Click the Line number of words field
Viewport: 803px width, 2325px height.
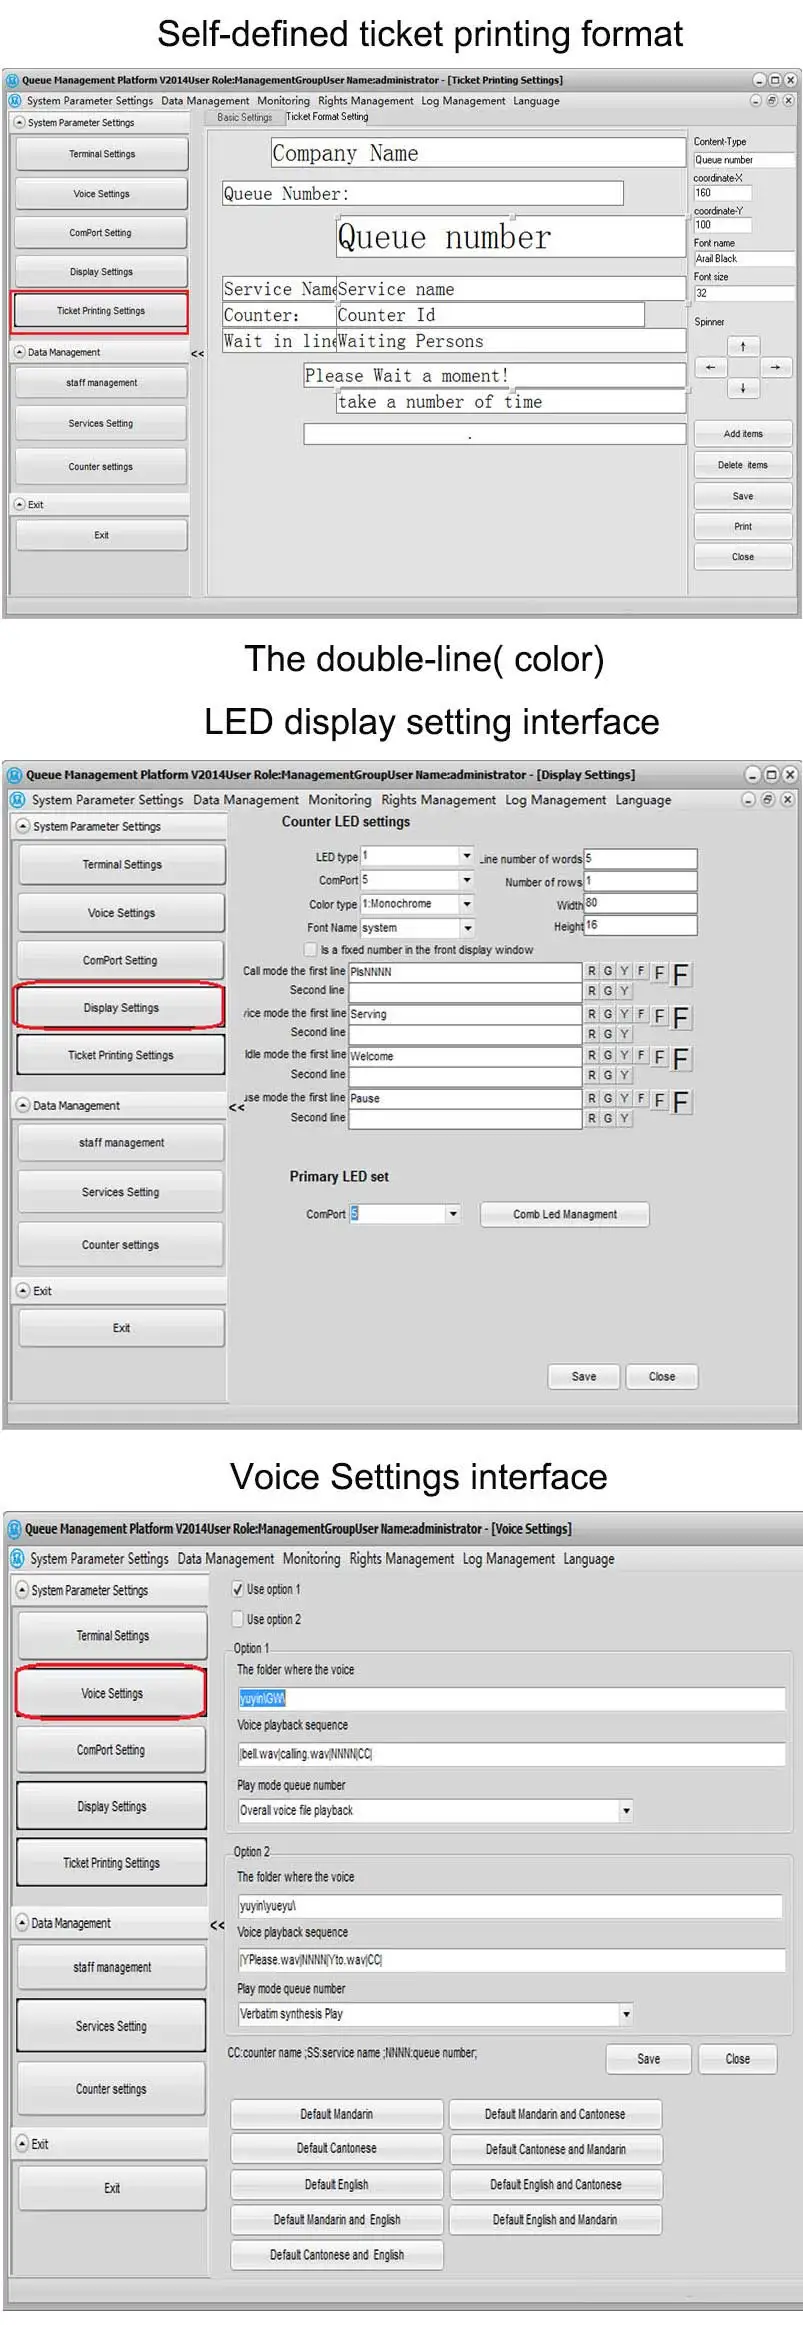coord(640,858)
